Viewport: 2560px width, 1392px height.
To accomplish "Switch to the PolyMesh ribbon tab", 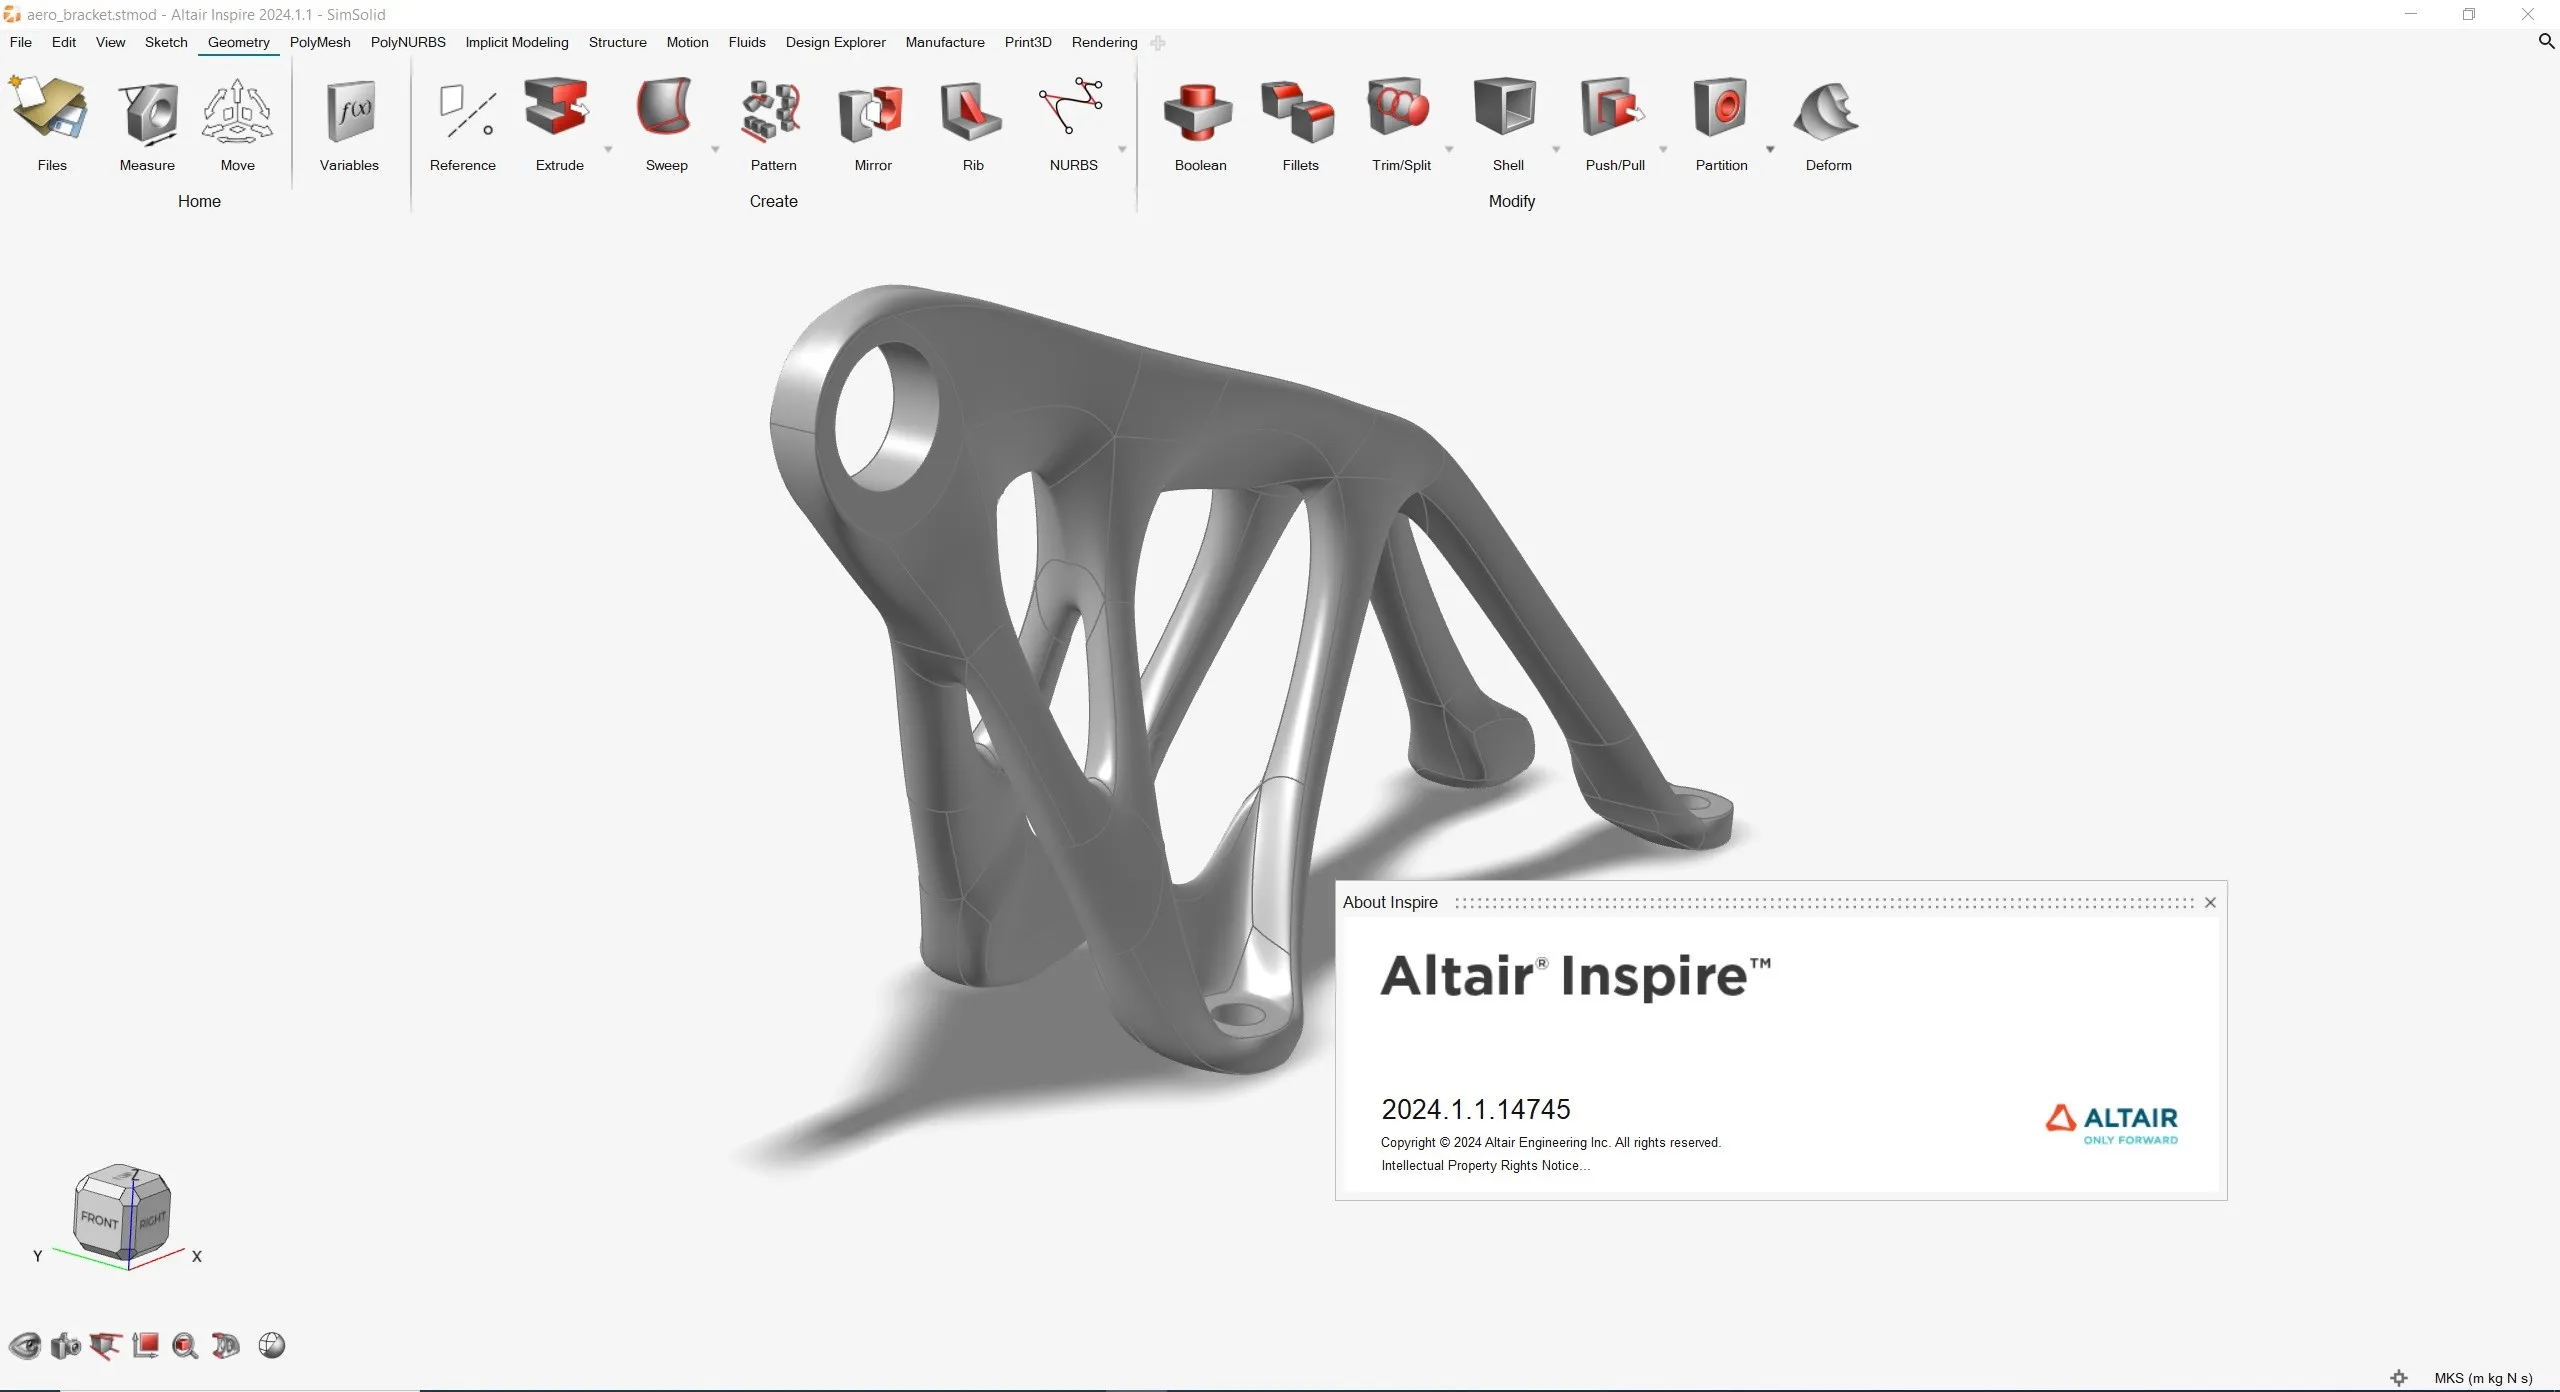I will pos(320,42).
